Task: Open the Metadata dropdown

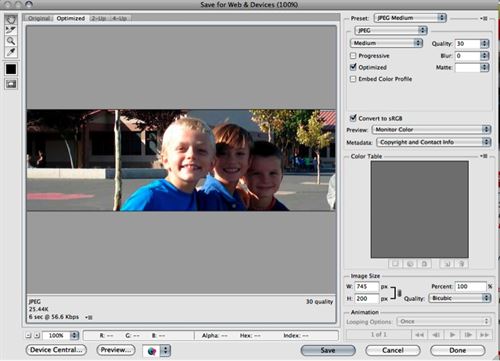Action: pos(434,142)
